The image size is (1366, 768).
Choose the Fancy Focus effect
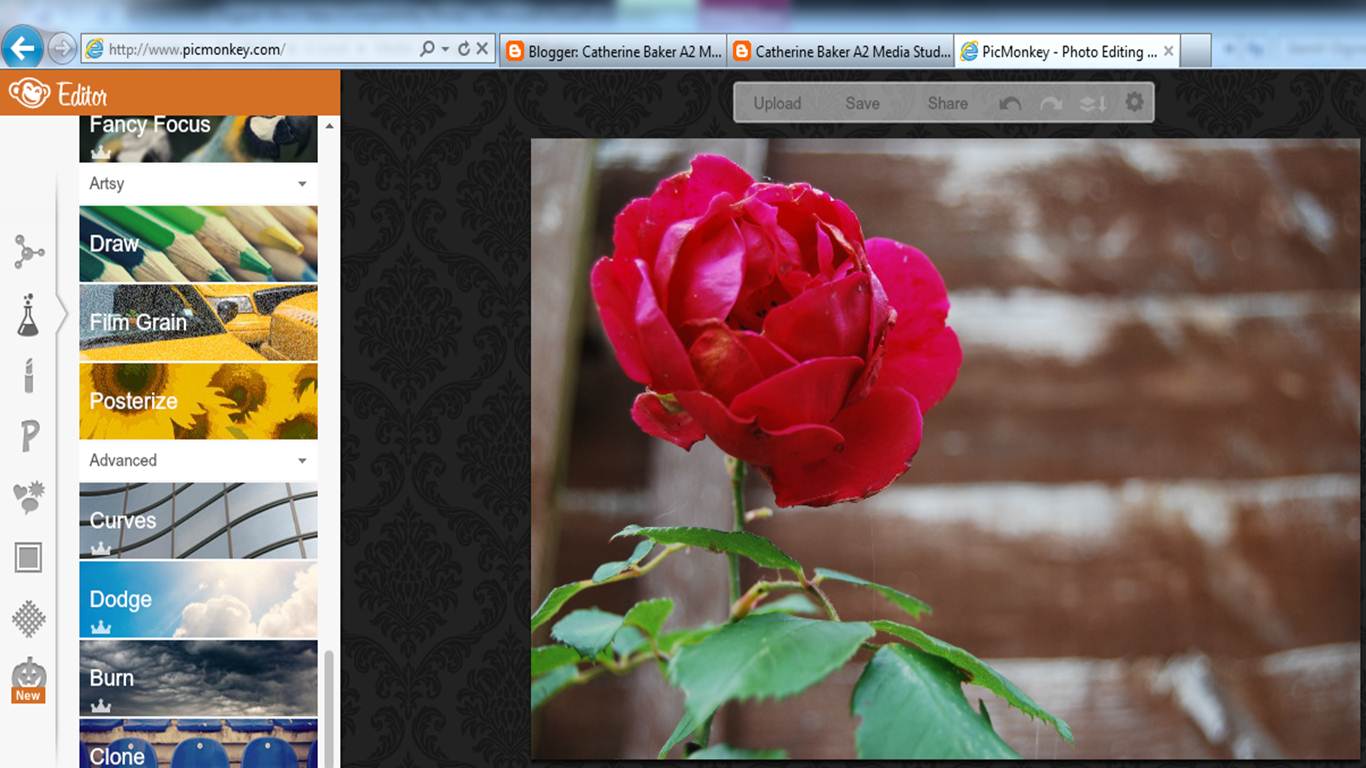199,139
